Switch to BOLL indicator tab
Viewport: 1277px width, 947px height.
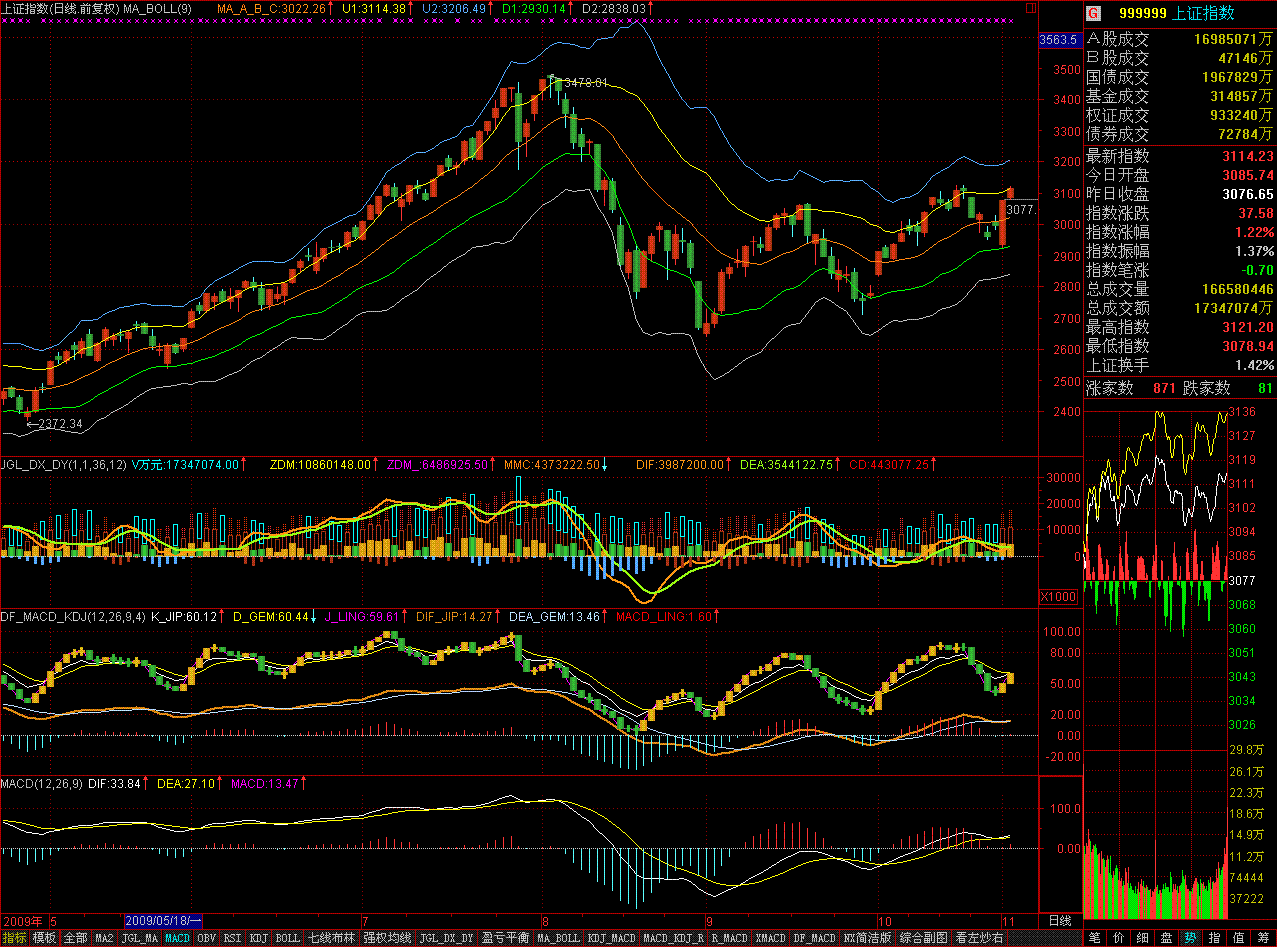tap(287, 938)
